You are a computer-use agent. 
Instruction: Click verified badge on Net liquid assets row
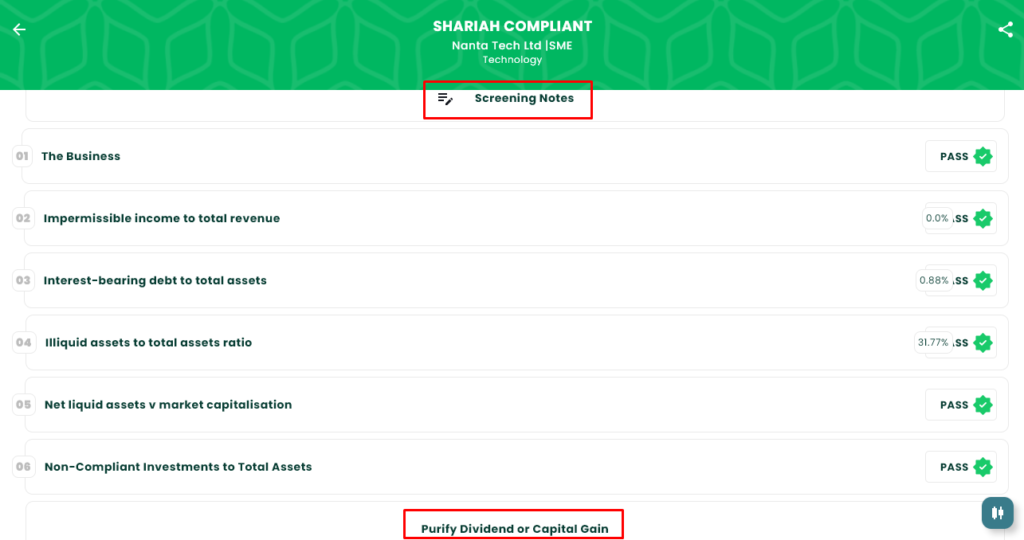[983, 405]
